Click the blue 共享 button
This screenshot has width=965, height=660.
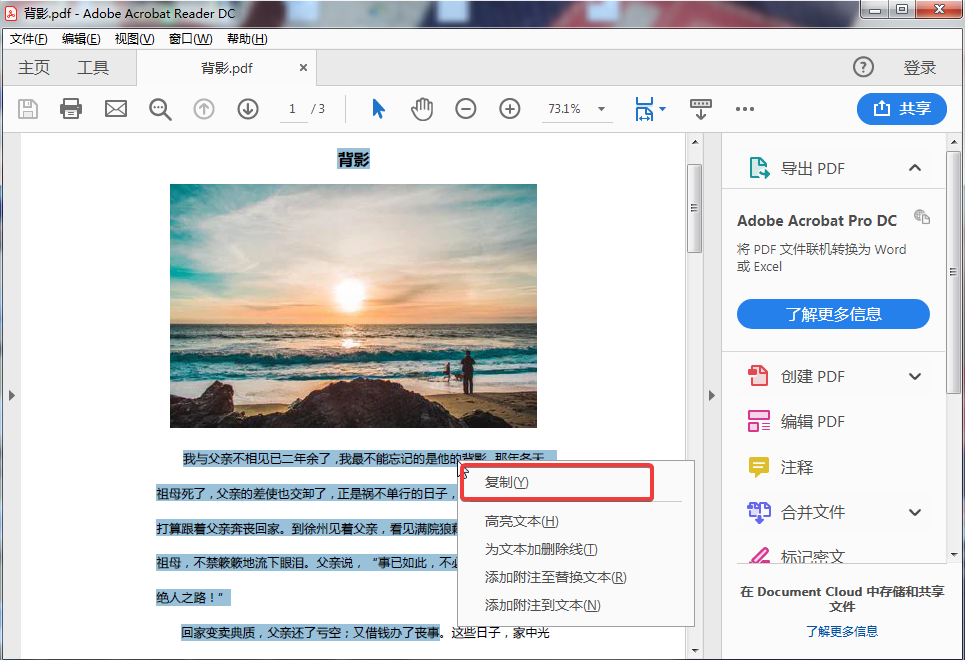point(901,108)
